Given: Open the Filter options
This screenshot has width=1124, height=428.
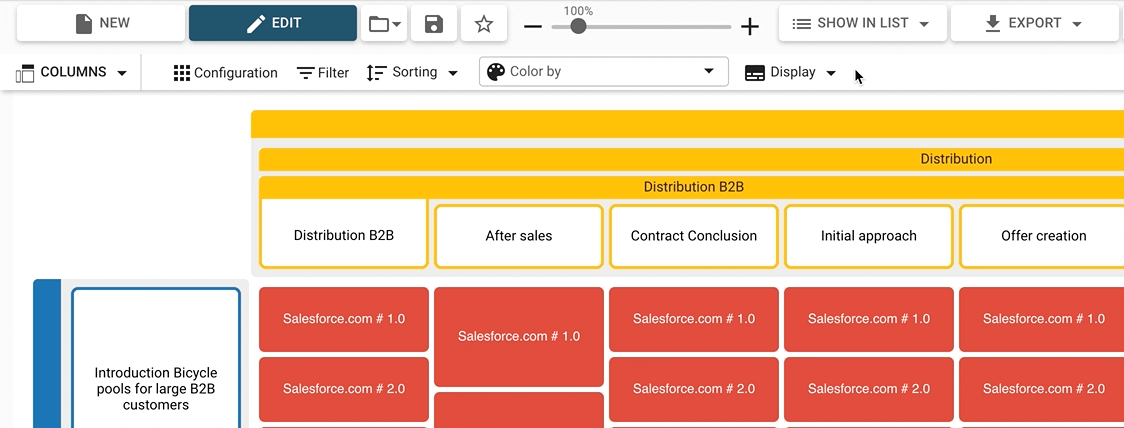Looking at the screenshot, I should pyautogui.click(x=323, y=73).
